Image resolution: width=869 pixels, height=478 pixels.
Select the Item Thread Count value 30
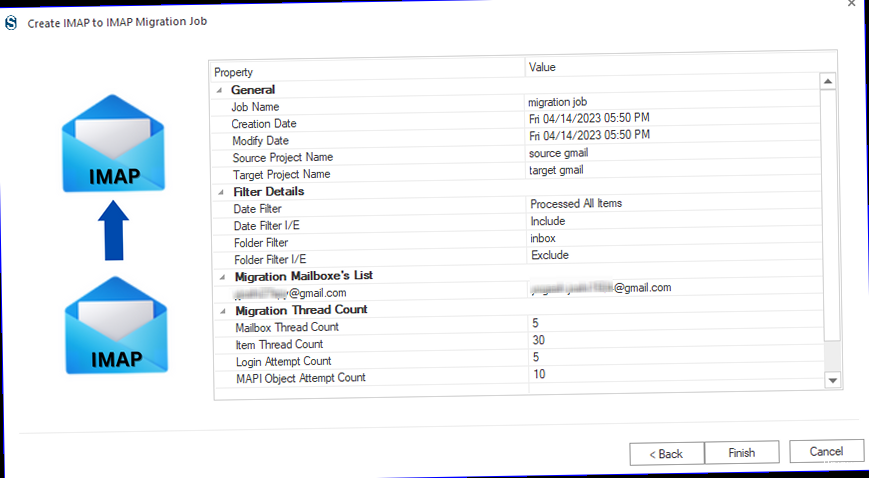pos(540,341)
